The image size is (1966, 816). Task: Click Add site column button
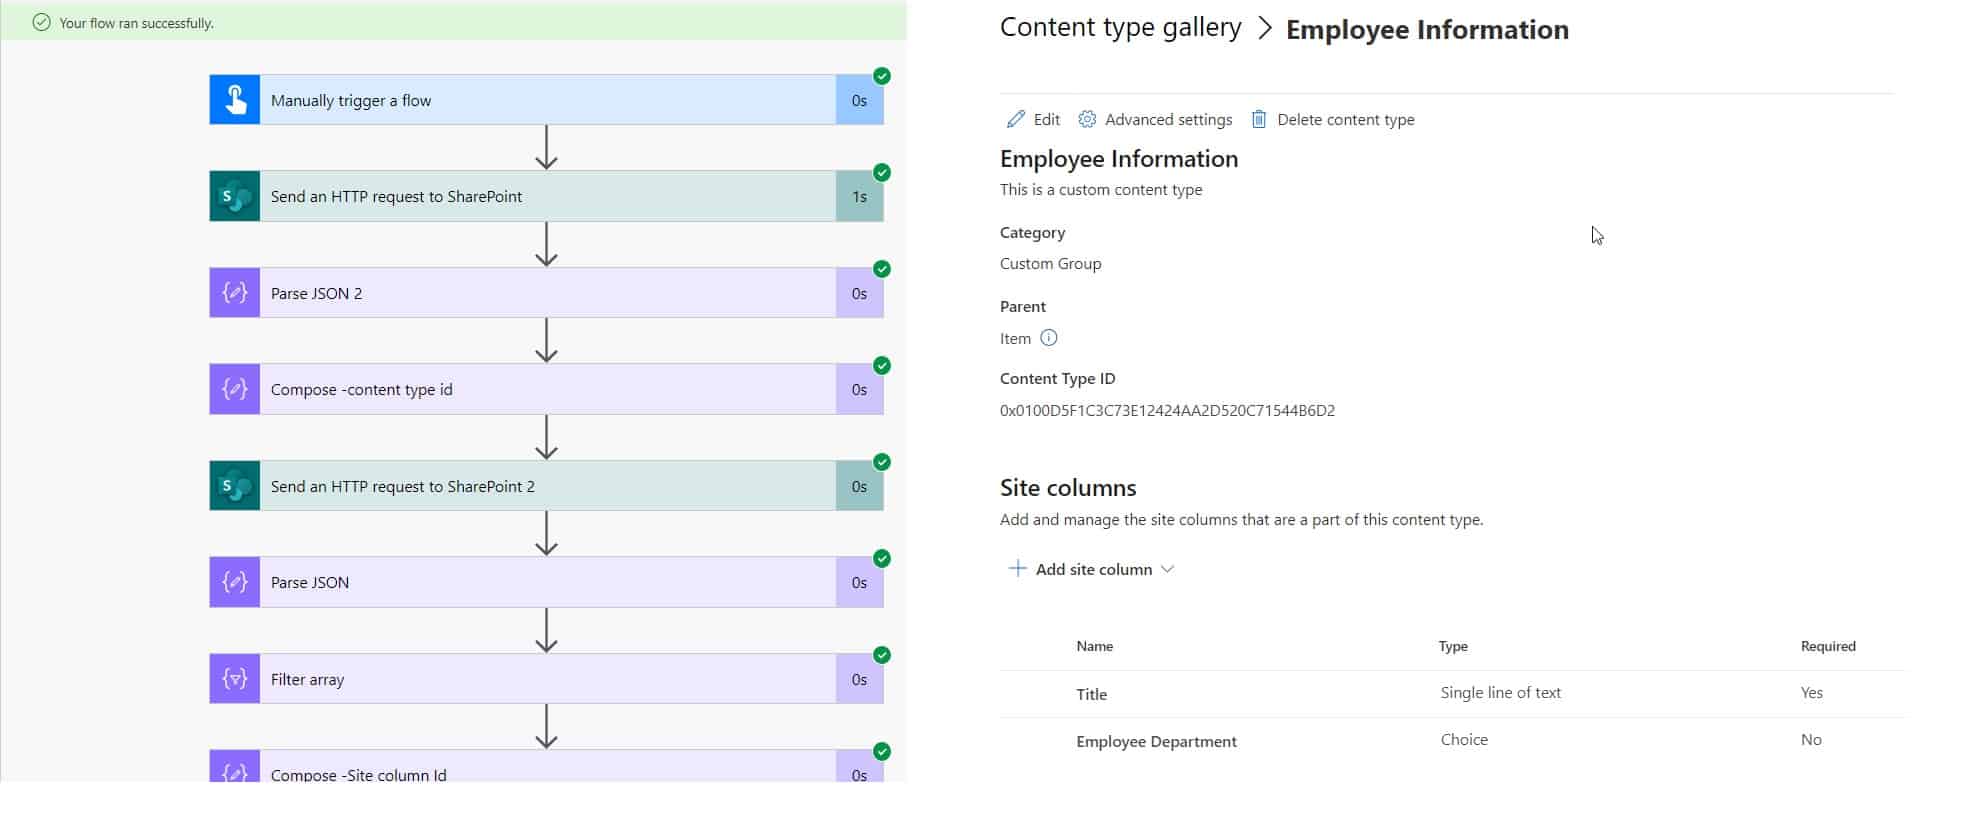pyautogui.click(x=1091, y=569)
